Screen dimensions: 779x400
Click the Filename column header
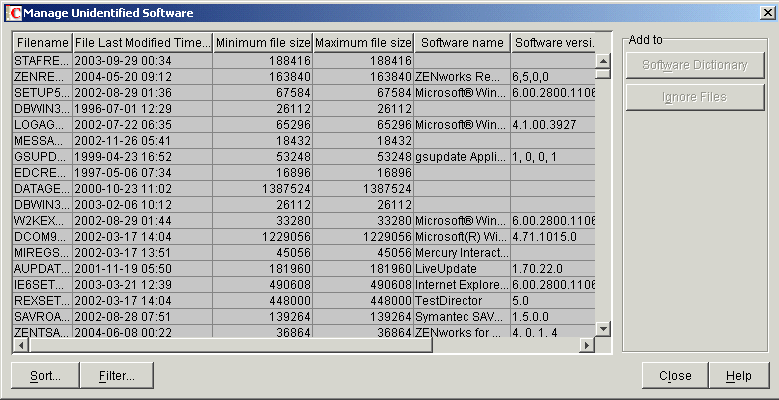click(43, 43)
